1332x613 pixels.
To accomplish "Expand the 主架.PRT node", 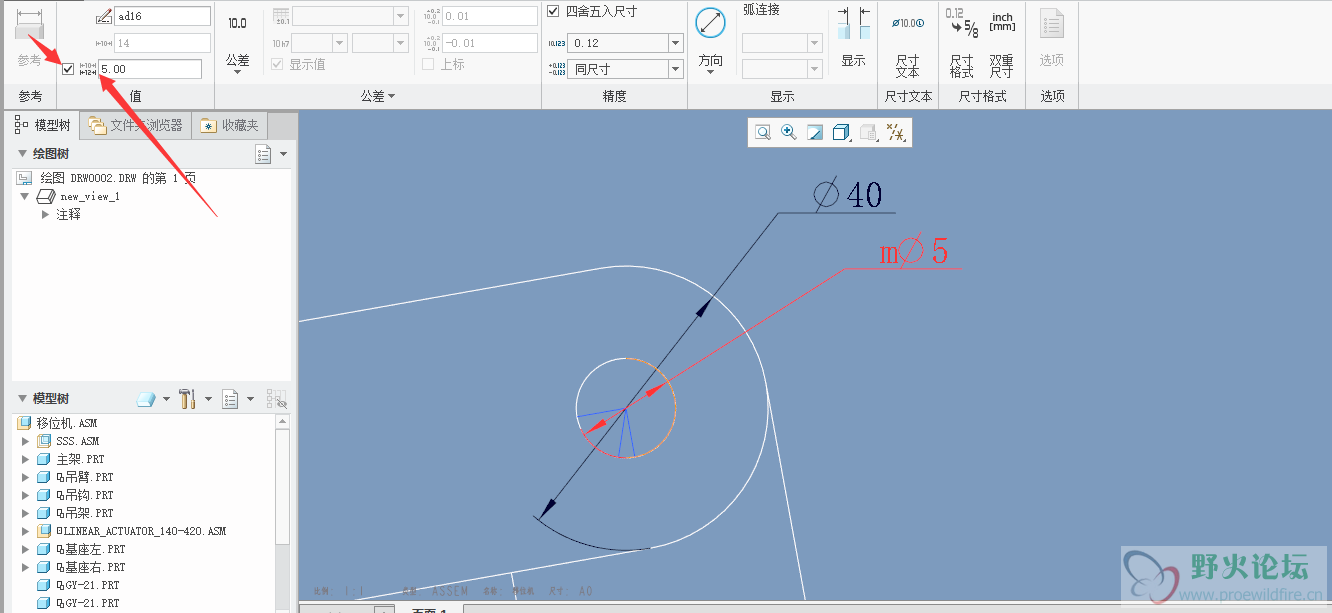I will tap(25, 459).
